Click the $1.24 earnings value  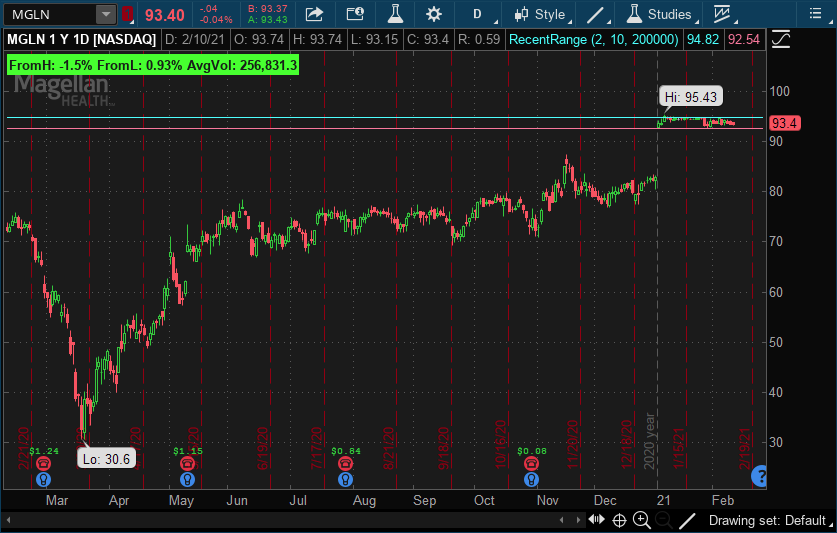[x=44, y=451]
